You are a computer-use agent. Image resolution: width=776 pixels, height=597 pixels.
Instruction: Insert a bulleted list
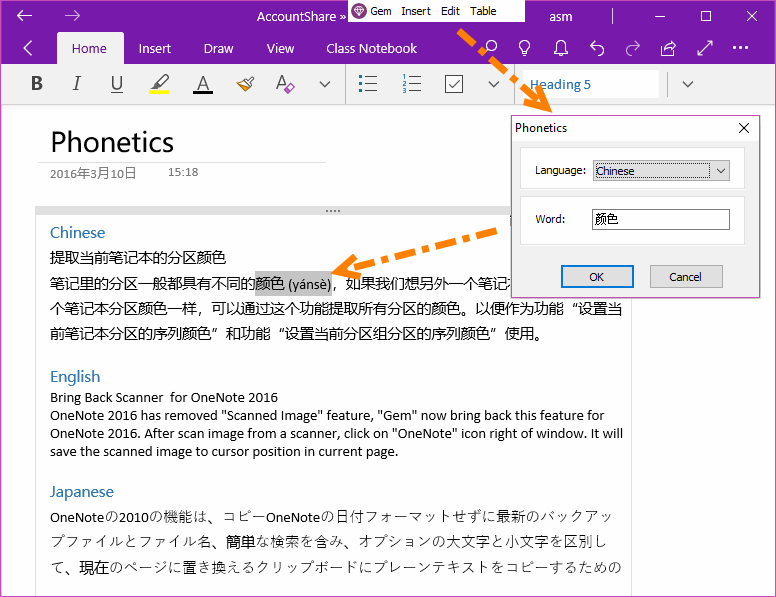pyautogui.click(x=368, y=84)
